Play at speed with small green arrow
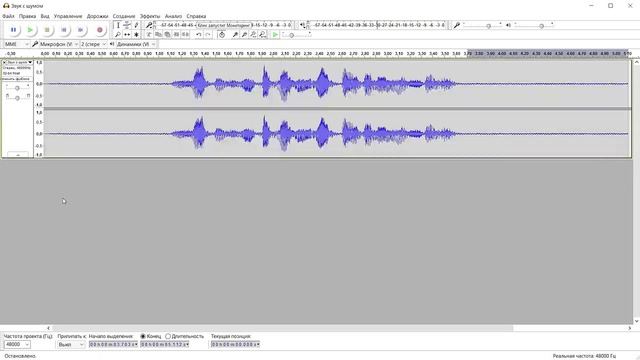The image size is (640, 360). tap(276, 35)
